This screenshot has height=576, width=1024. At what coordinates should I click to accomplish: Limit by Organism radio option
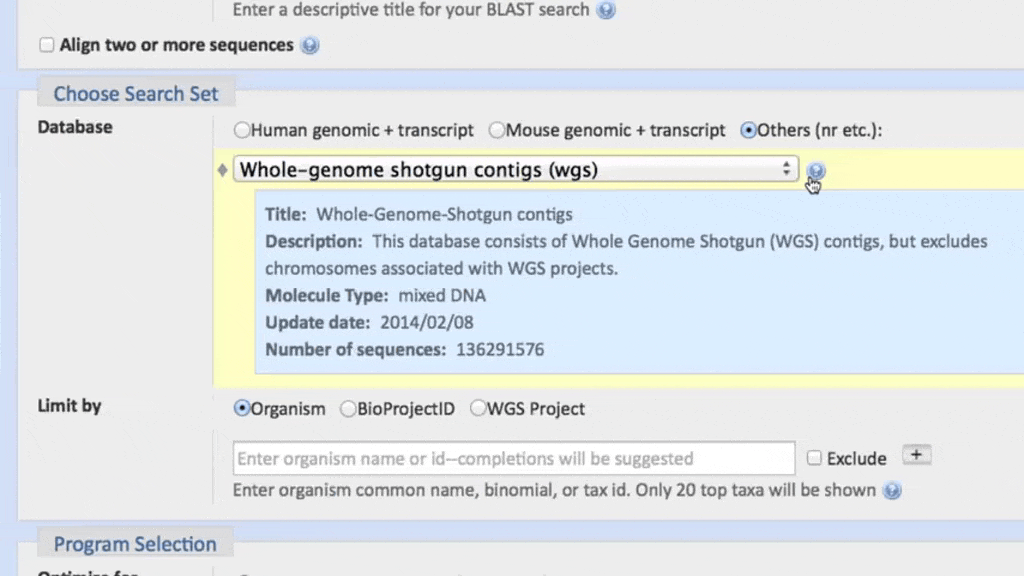coord(241,408)
